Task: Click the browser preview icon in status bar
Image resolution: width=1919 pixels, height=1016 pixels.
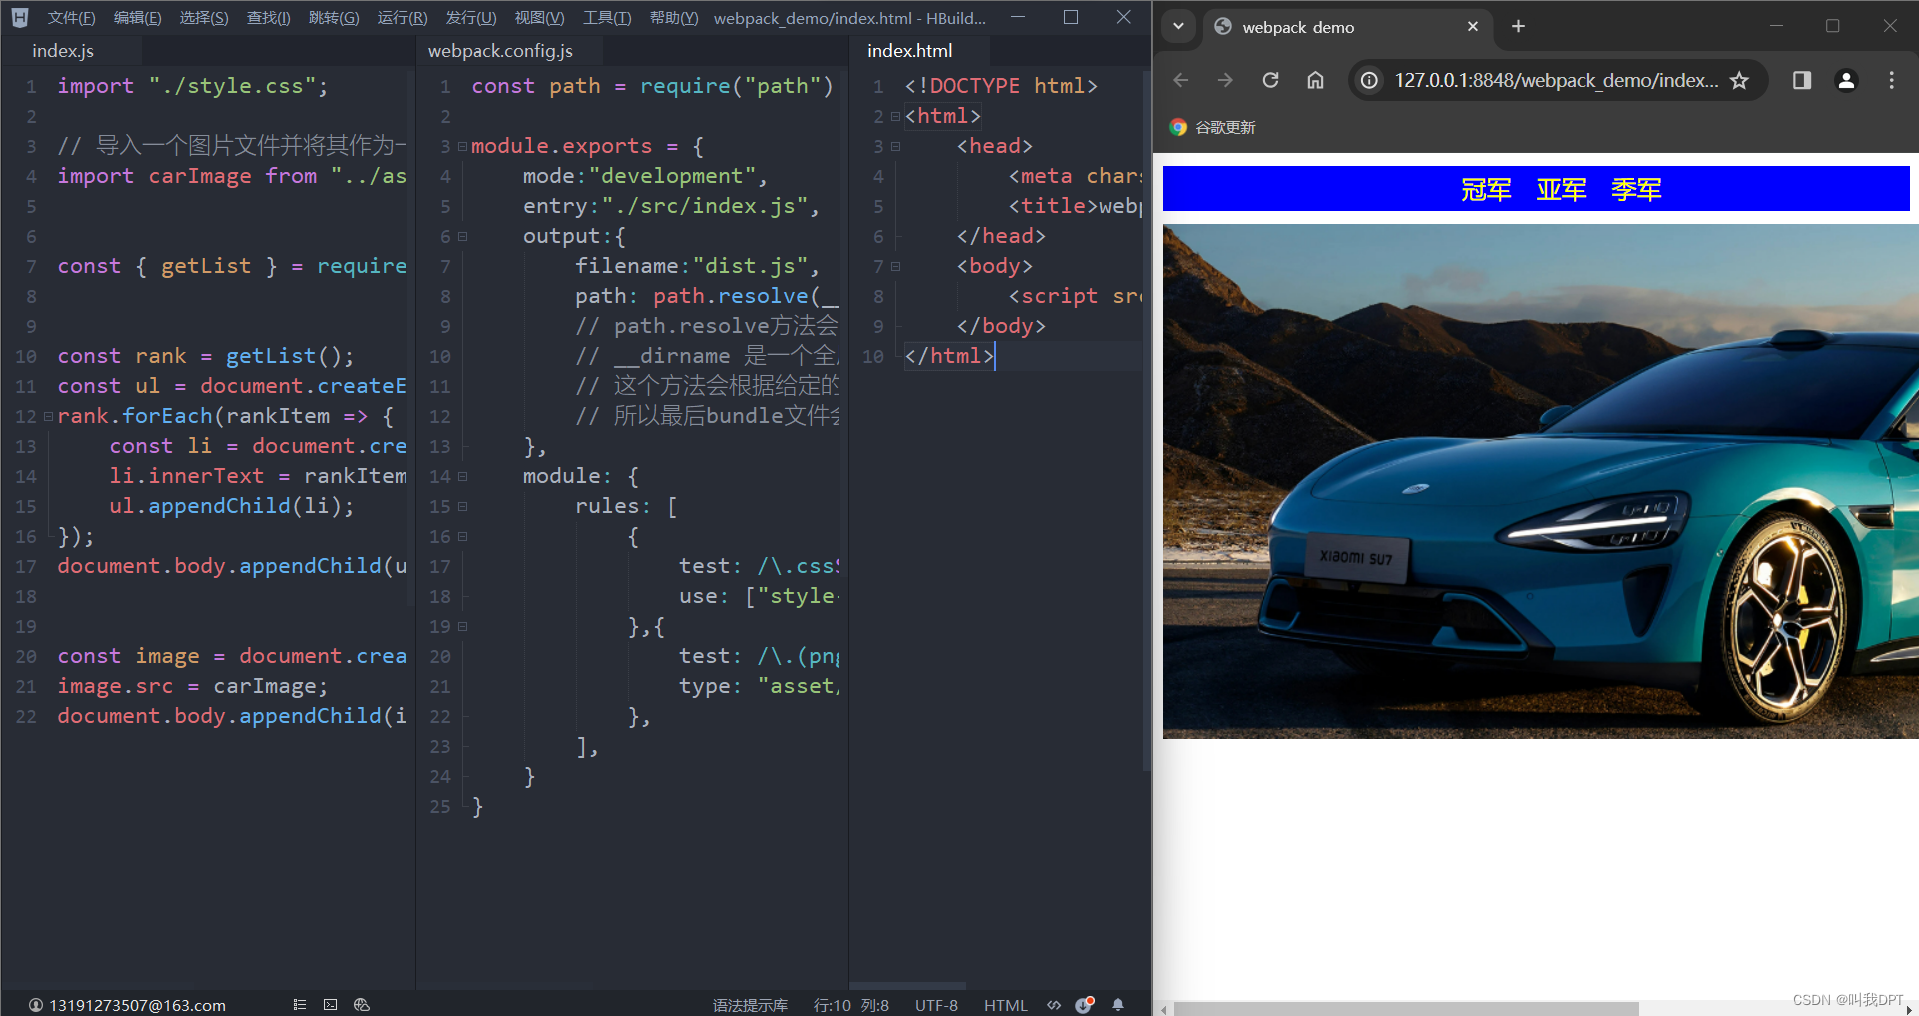Action: coord(362,1005)
